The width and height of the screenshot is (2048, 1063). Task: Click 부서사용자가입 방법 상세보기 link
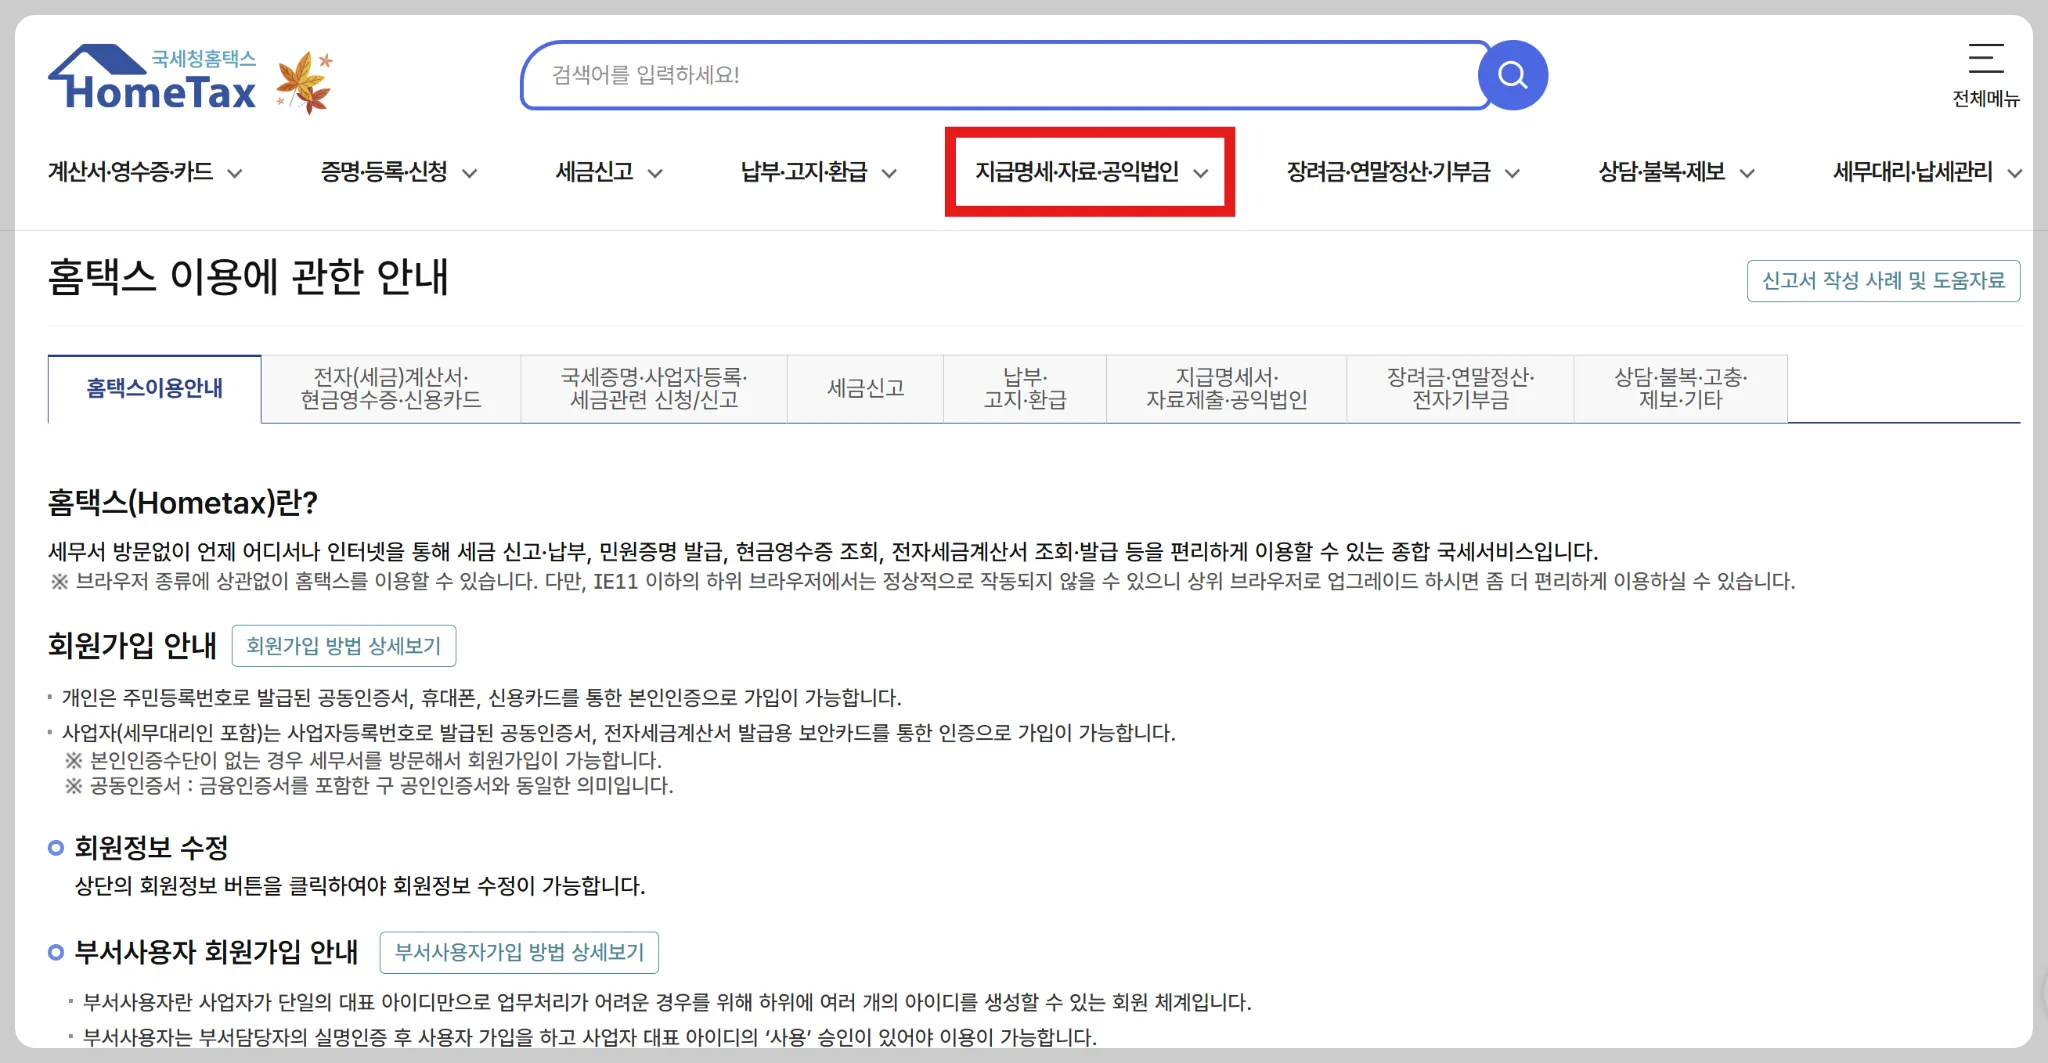click(520, 952)
